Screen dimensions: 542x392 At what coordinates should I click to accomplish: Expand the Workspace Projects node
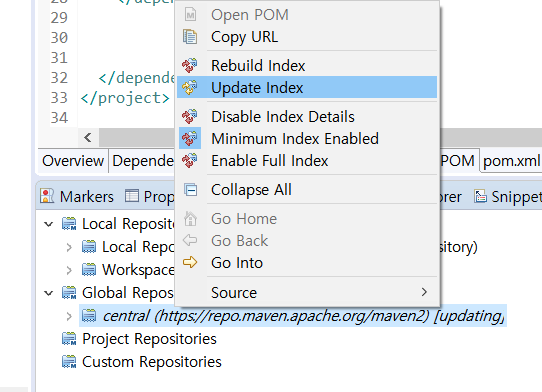tap(69, 270)
